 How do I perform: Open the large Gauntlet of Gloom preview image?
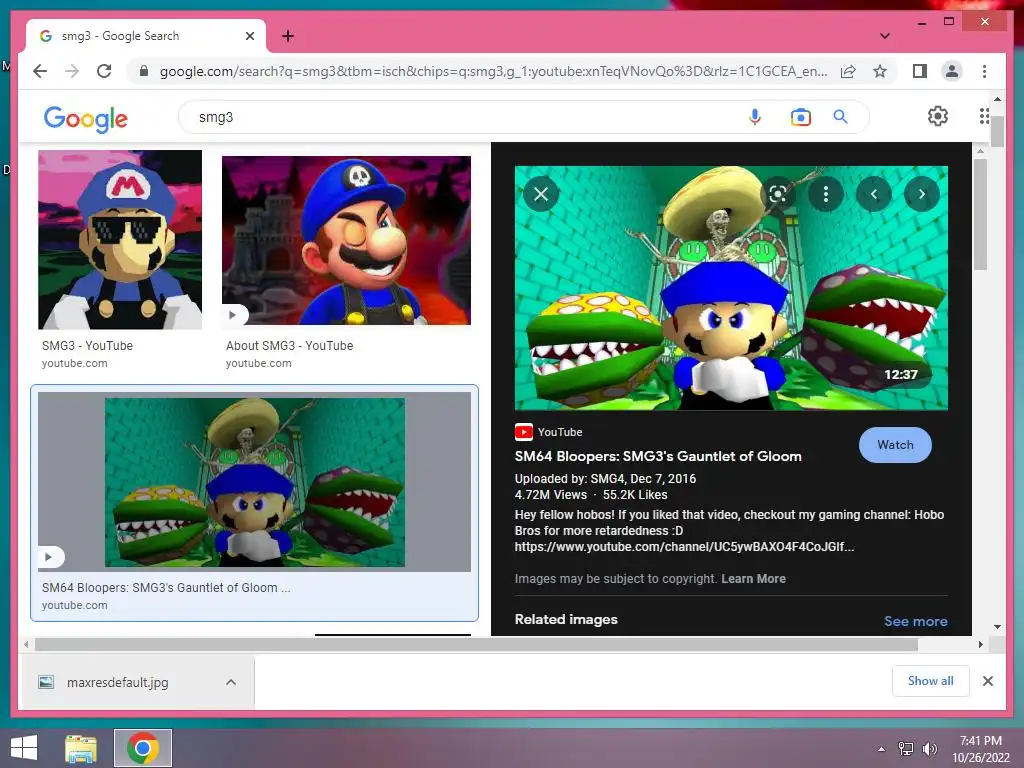[731, 288]
